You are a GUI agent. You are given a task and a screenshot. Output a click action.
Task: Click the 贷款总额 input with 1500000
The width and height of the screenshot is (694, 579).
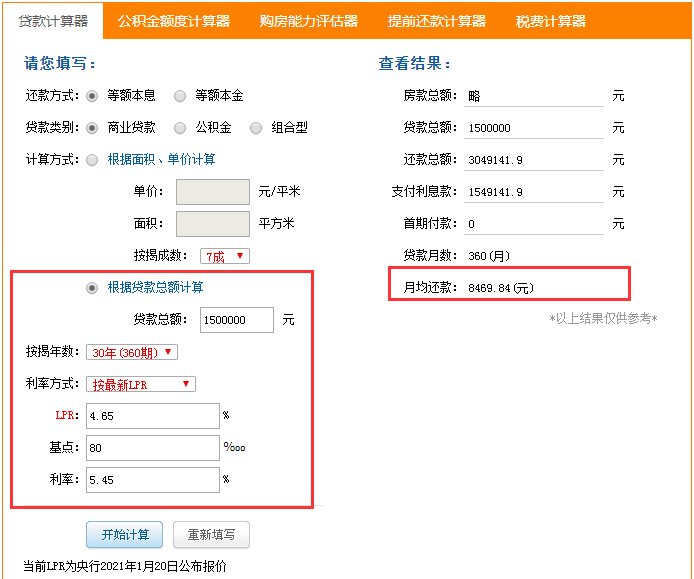tap(237, 320)
